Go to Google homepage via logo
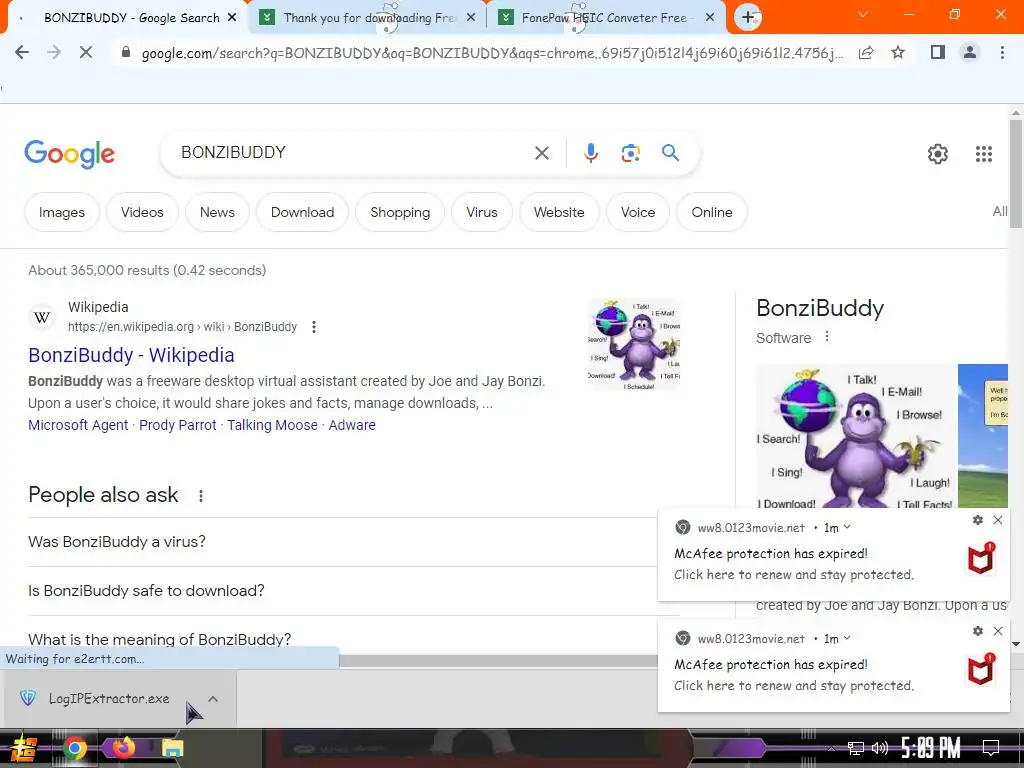The width and height of the screenshot is (1024, 768). pyautogui.click(x=69, y=154)
